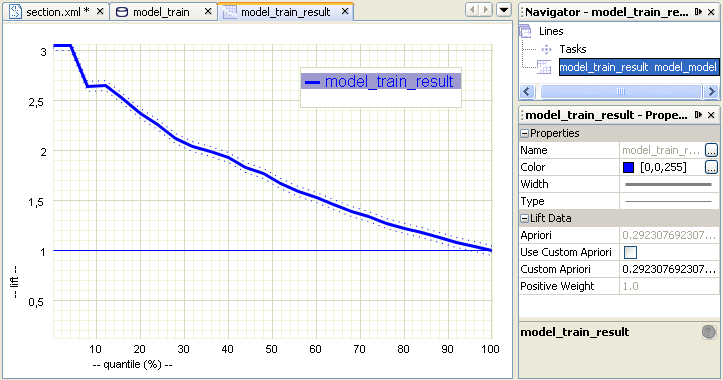Switch to the section.xml tab
This screenshot has width=723, height=380.
coord(57,12)
